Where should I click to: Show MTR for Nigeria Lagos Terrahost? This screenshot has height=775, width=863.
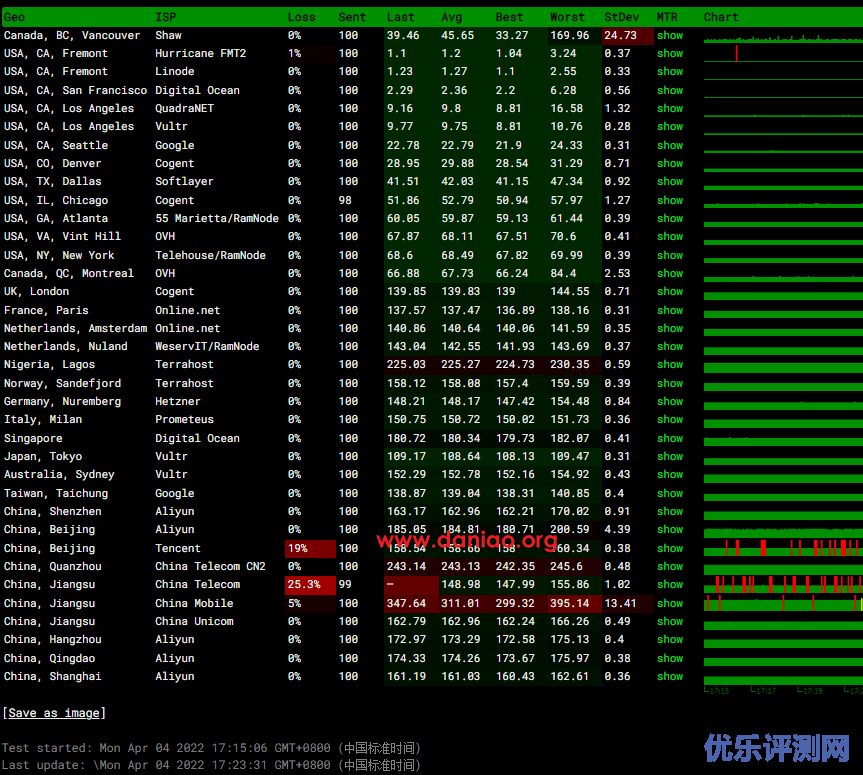[x=670, y=364]
